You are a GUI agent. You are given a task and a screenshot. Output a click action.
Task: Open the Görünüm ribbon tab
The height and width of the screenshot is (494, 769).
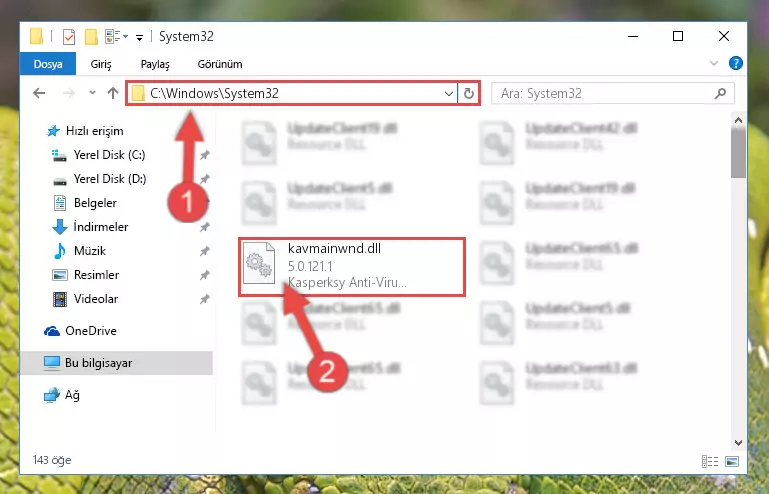[x=220, y=64]
